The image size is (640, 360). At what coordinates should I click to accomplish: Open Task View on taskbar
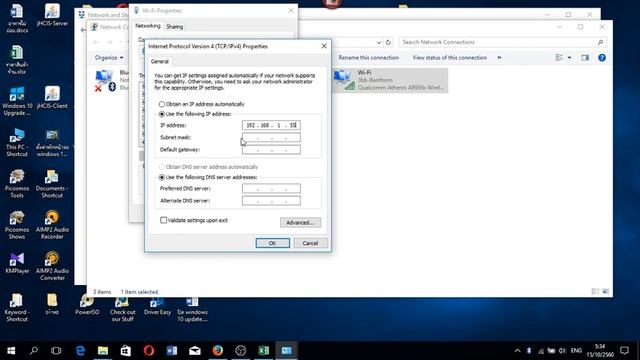pos(56,350)
